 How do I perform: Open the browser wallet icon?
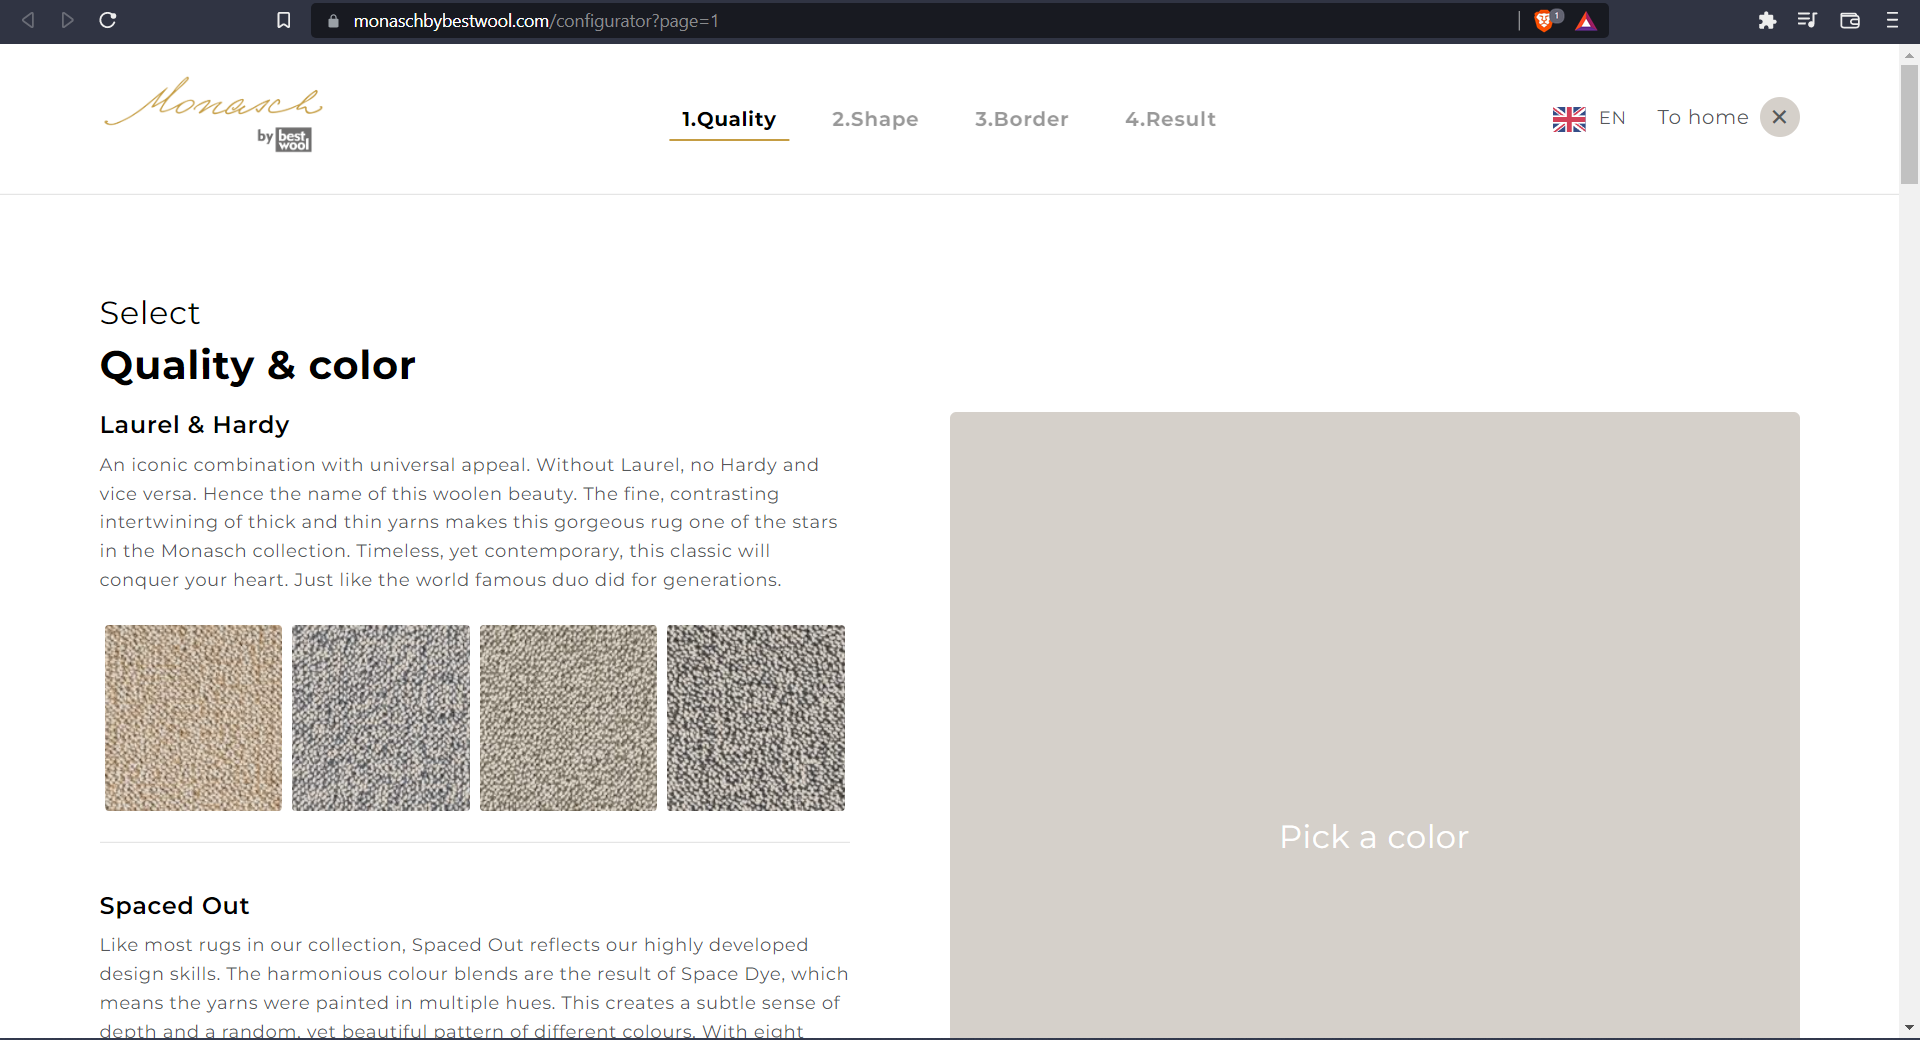click(1850, 20)
